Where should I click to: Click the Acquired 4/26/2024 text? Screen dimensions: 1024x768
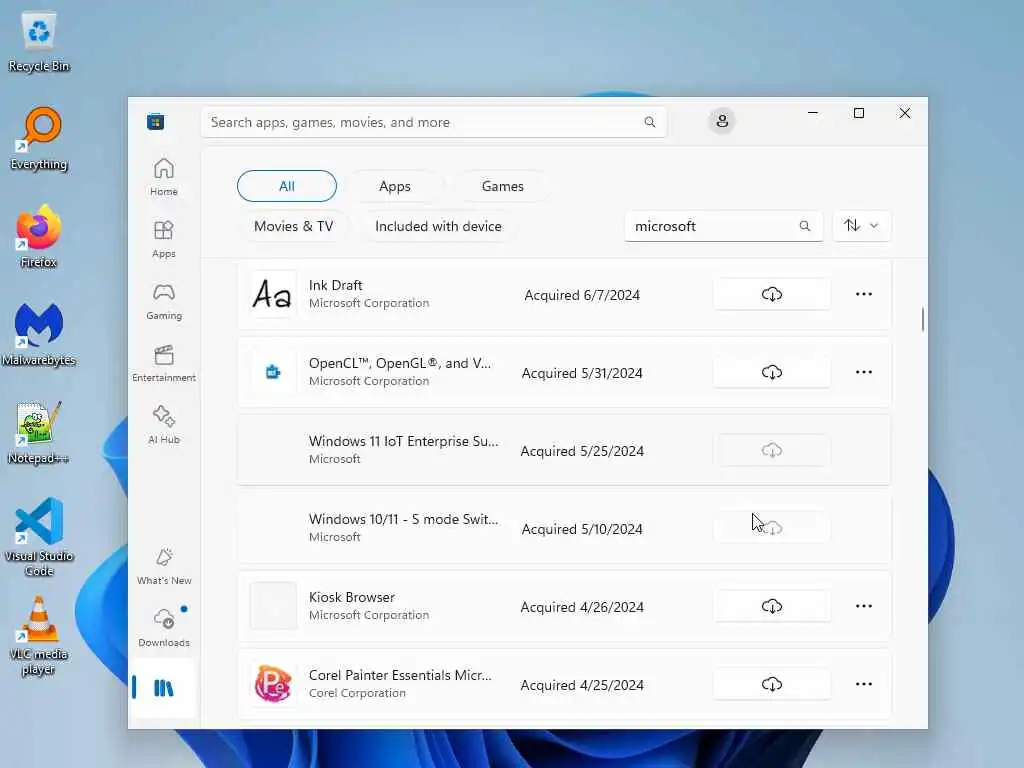pyautogui.click(x=582, y=607)
